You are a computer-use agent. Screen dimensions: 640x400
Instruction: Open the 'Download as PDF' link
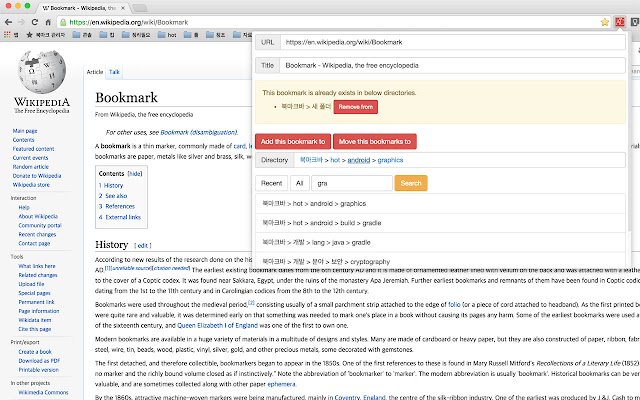coord(39,361)
